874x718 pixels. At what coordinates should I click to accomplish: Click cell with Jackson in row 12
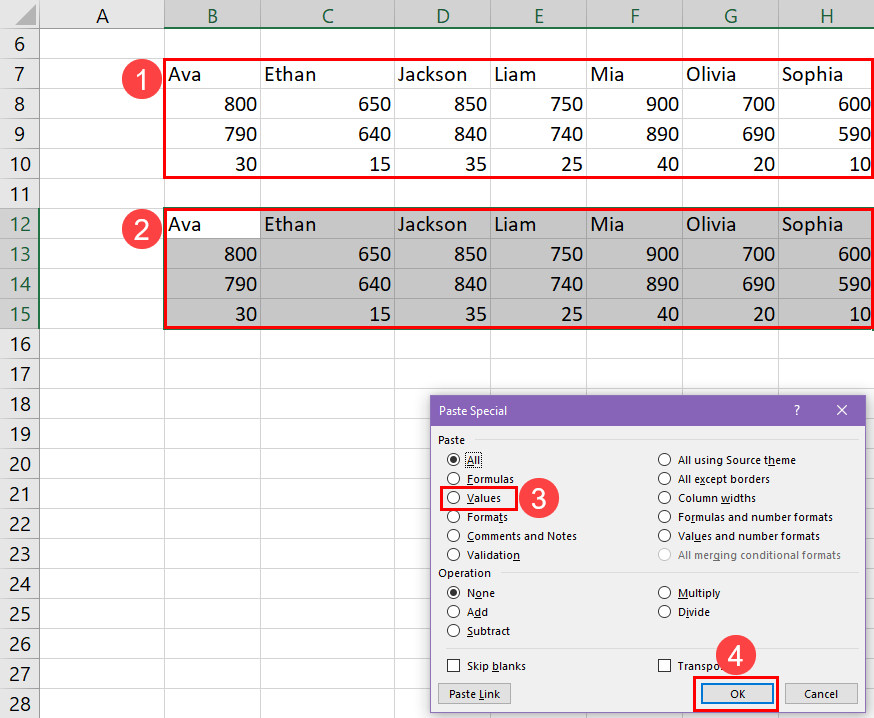[443, 224]
